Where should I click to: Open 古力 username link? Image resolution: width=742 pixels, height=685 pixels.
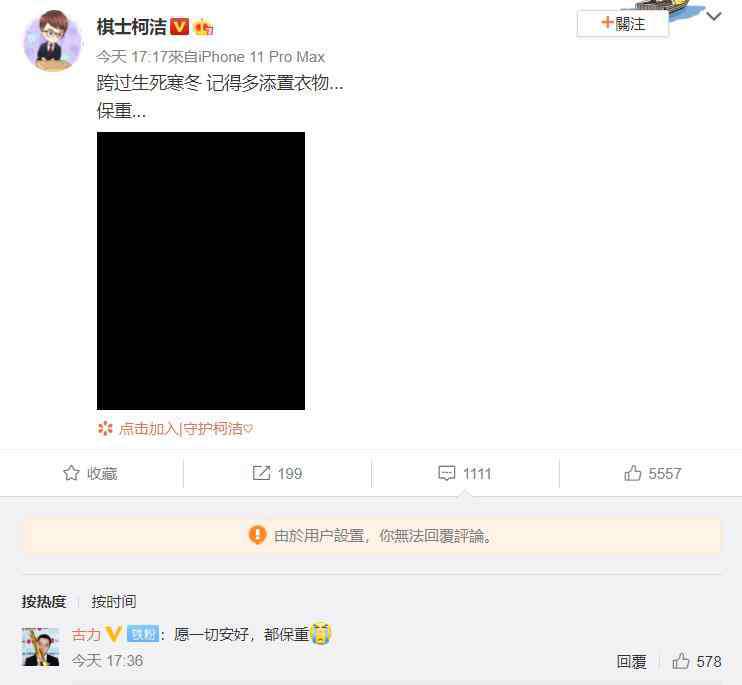tap(86, 634)
